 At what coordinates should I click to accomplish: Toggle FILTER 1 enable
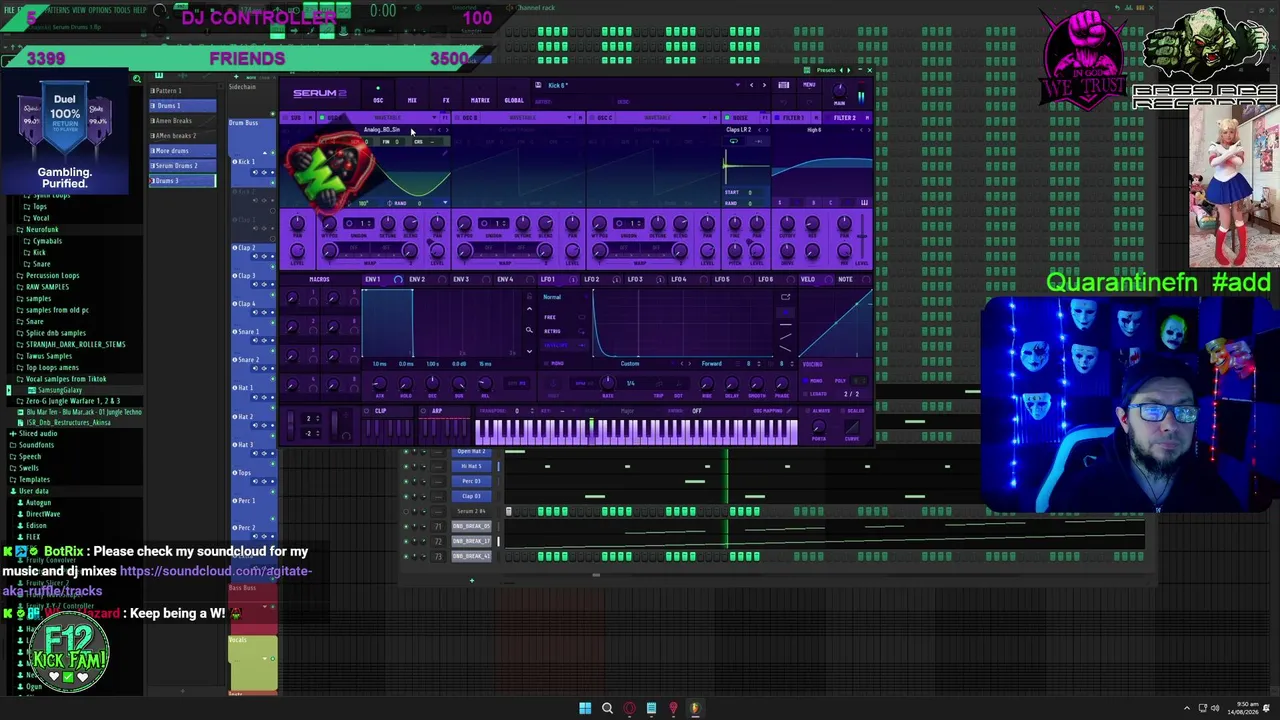(779, 118)
